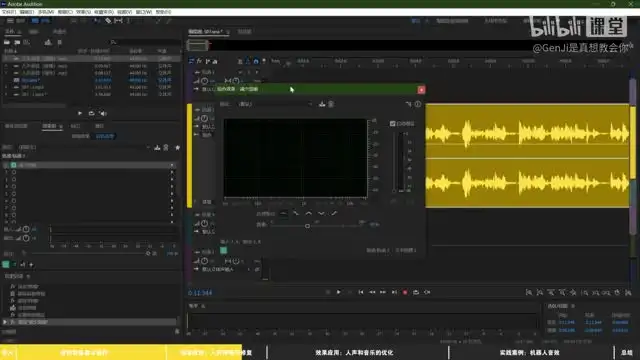Toggle auto-play speaker icon in Files panel
The image size is (640, 360).
[103, 113]
